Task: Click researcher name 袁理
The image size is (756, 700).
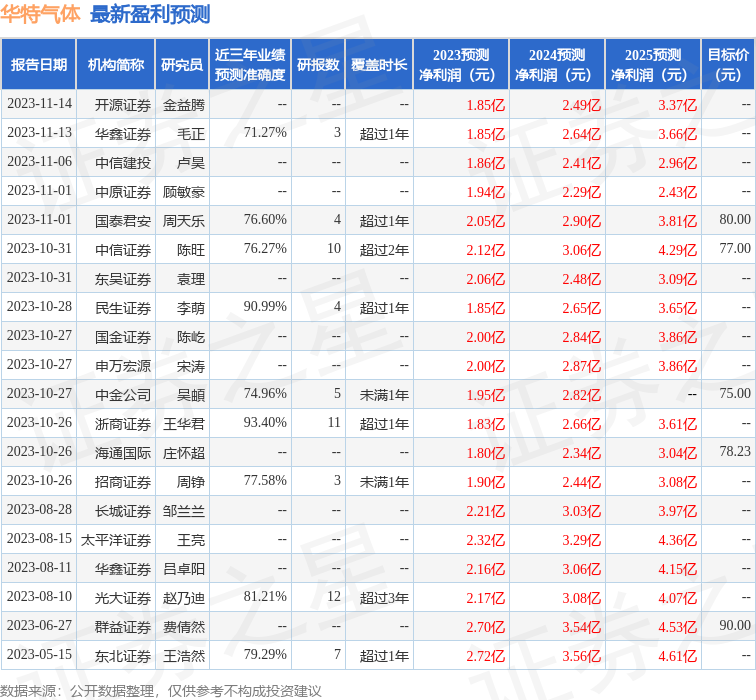Action: (x=191, y=279)
